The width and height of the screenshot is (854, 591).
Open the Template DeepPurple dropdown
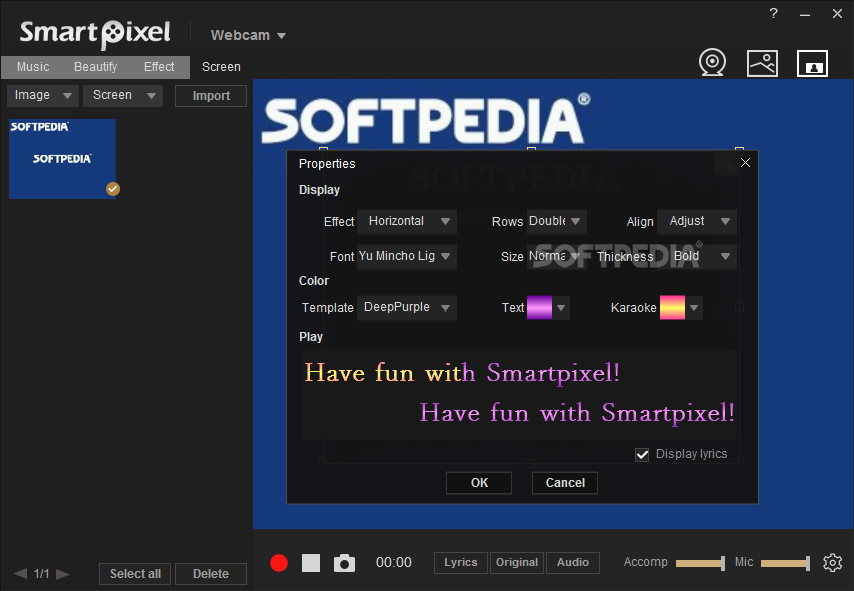pyautogui.click(x=407, y=308)
